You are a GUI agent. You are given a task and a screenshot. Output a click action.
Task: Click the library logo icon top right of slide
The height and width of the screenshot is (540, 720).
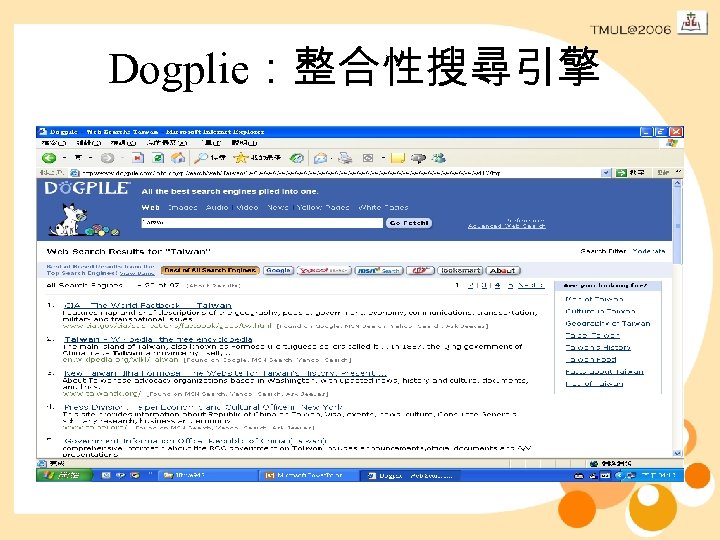tap(692, 22)
